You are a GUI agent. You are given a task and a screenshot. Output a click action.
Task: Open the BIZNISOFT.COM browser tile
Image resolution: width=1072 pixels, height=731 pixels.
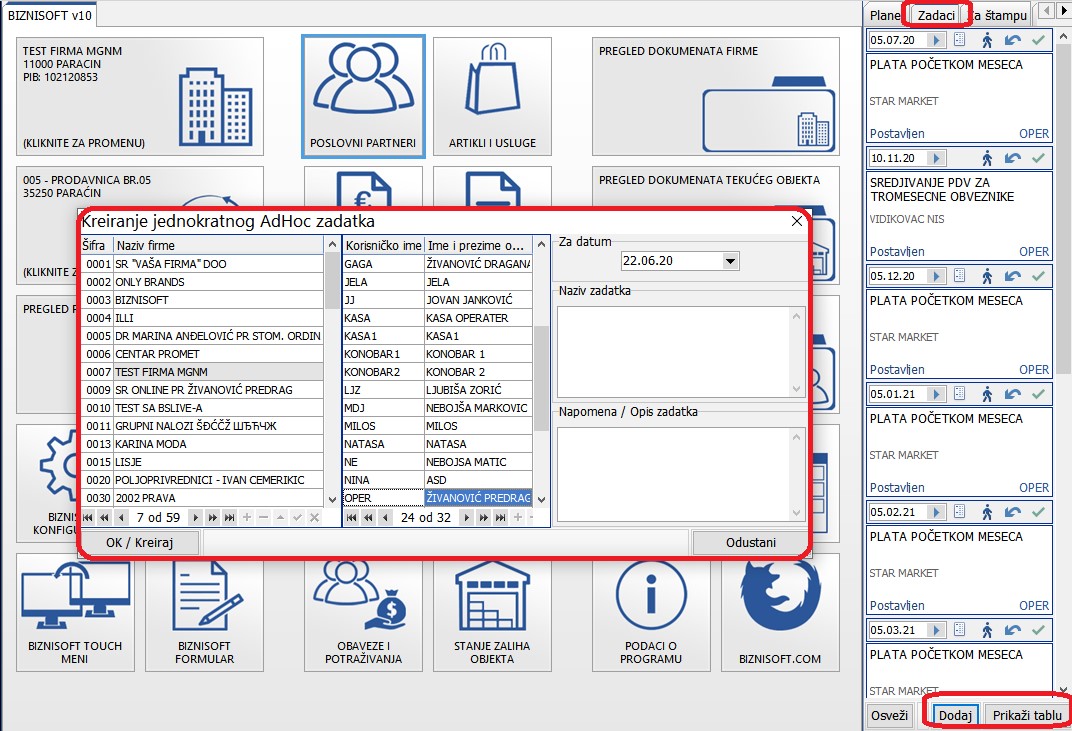point(780,612)
